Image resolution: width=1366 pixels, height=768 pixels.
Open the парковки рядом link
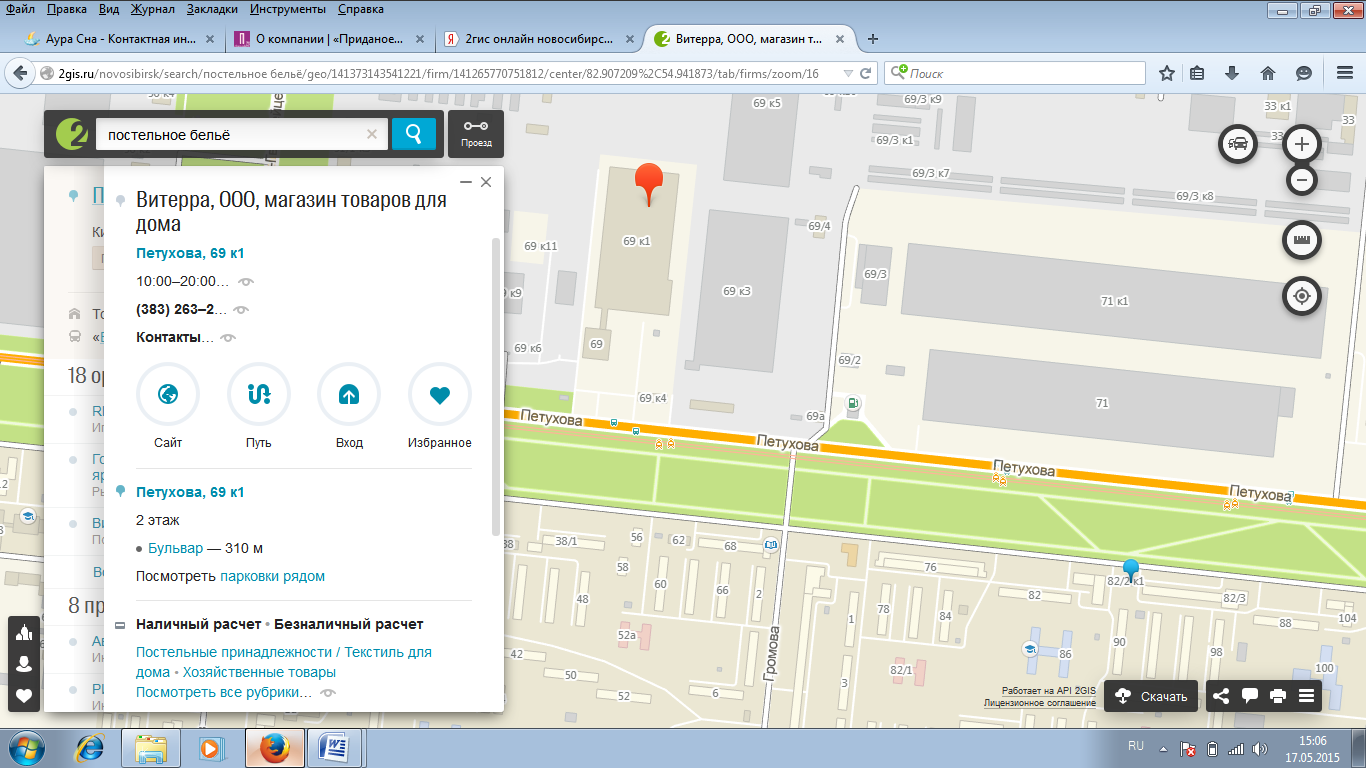[x=273, y=576]
